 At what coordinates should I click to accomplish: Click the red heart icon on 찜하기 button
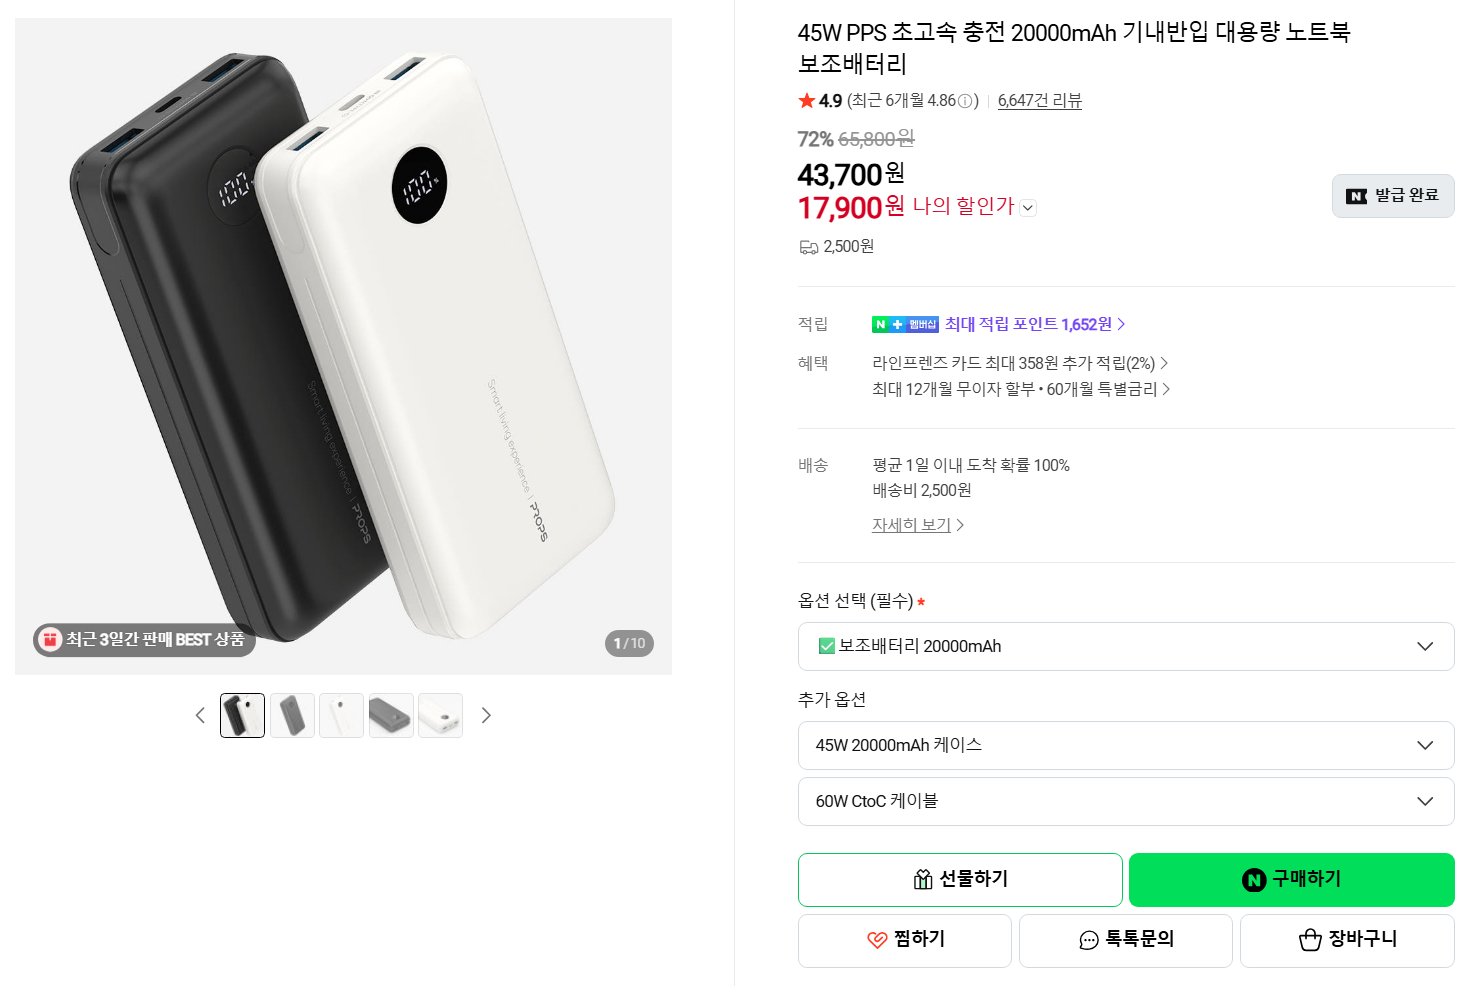(x=875, y=940)
